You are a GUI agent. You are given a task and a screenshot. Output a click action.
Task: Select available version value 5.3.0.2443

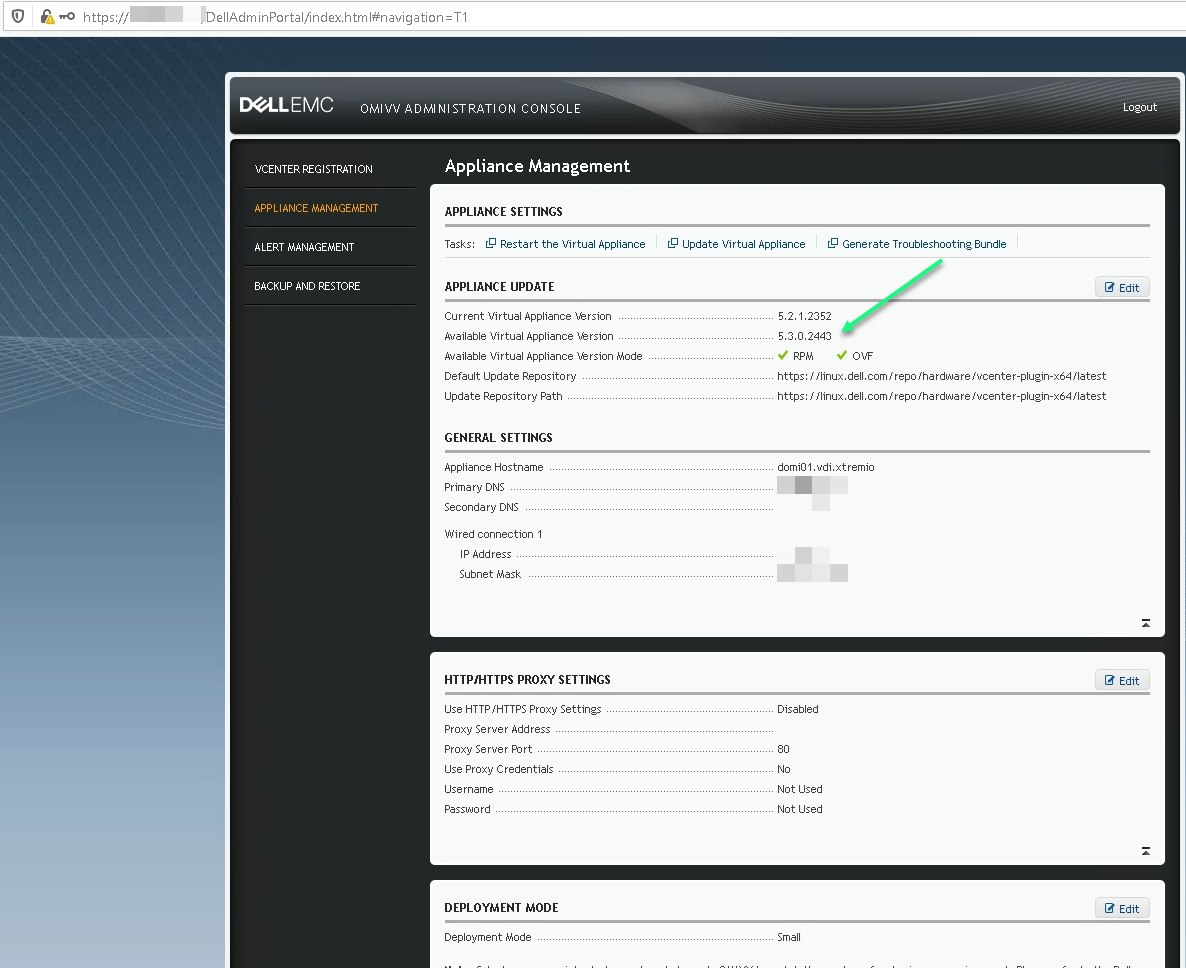[804, 336]
